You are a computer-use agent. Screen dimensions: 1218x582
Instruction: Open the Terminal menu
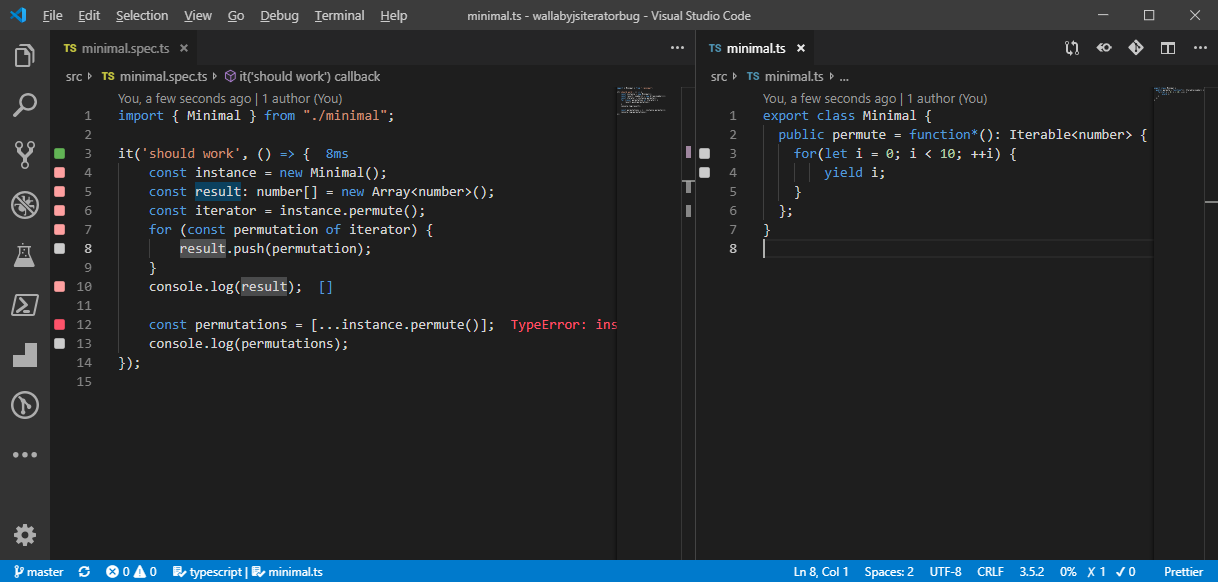pos(337,16)
